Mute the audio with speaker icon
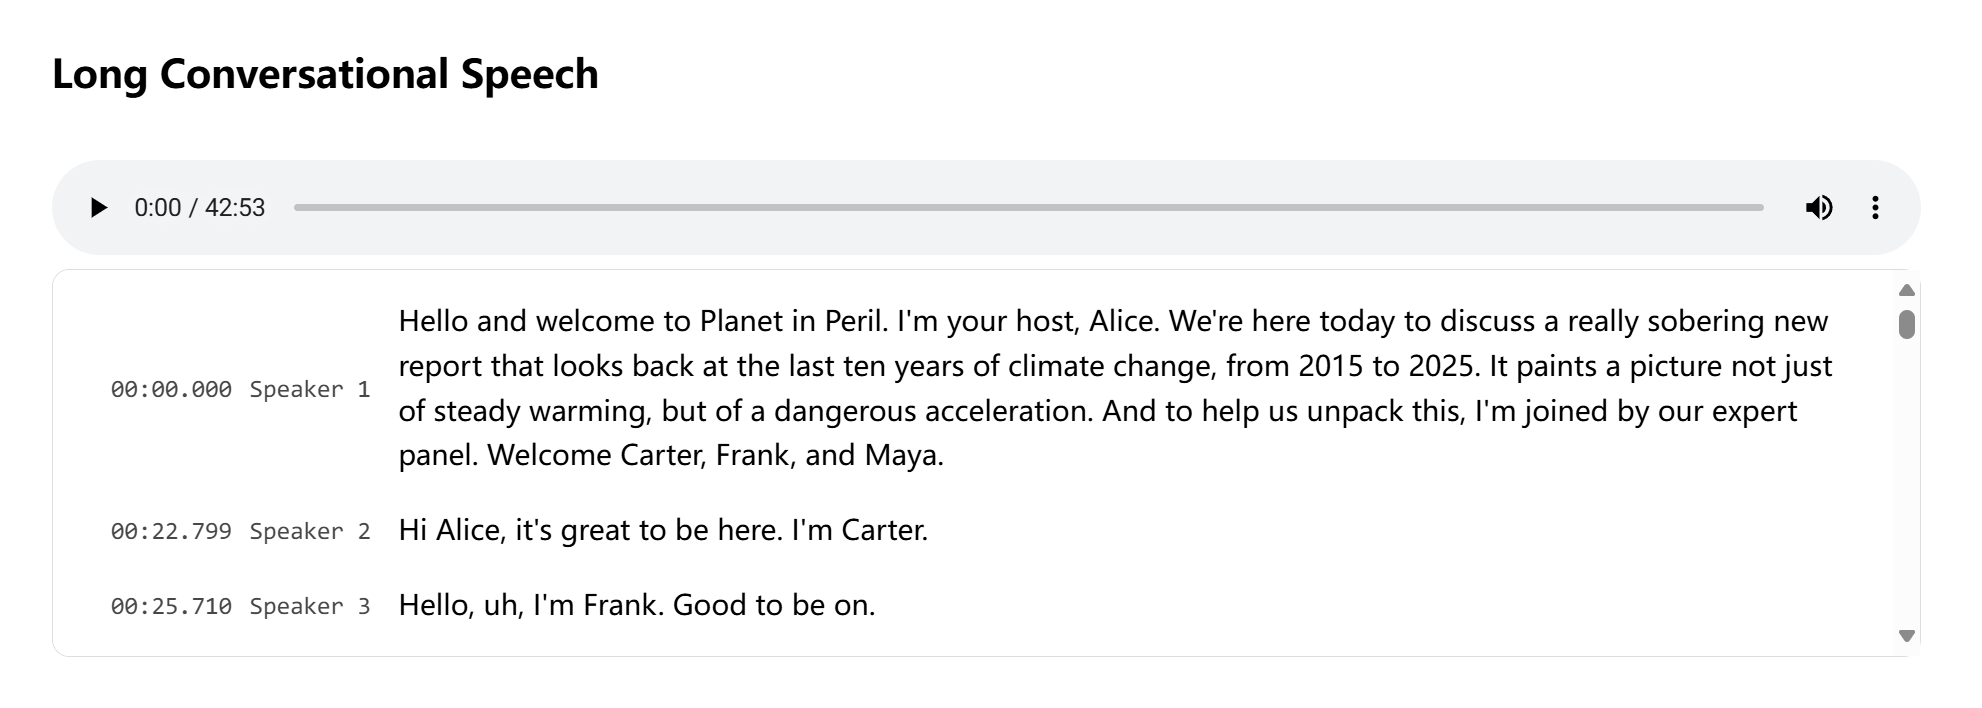The width and height of the screenshot is (1982, 708). point(1818,208)
